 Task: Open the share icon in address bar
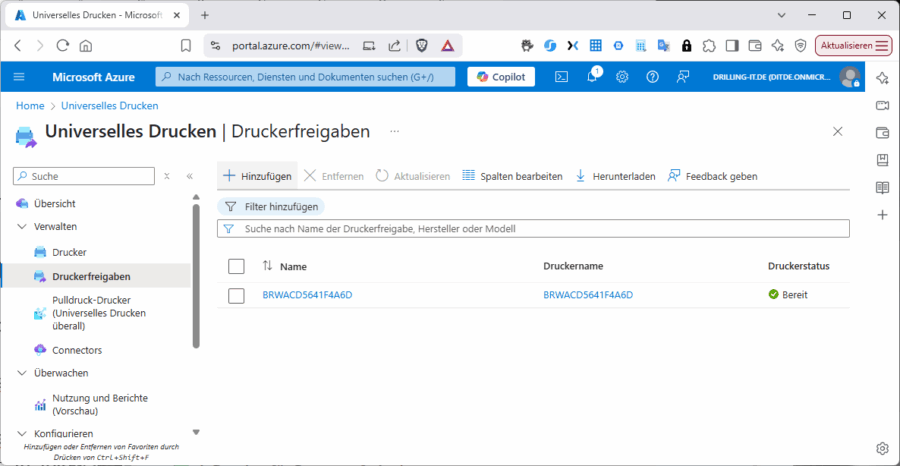pos(394,46)
